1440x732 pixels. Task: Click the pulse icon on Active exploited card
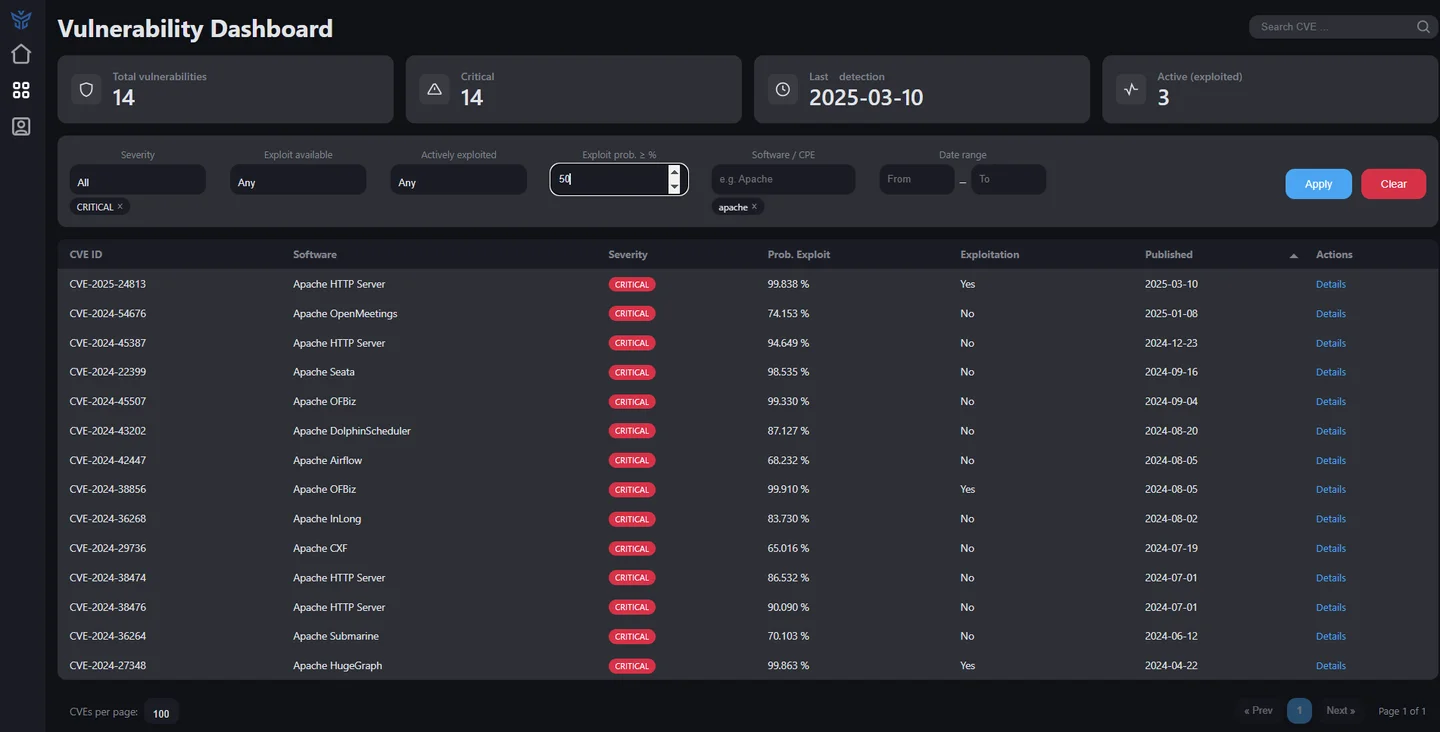(x=1131, y=89)
